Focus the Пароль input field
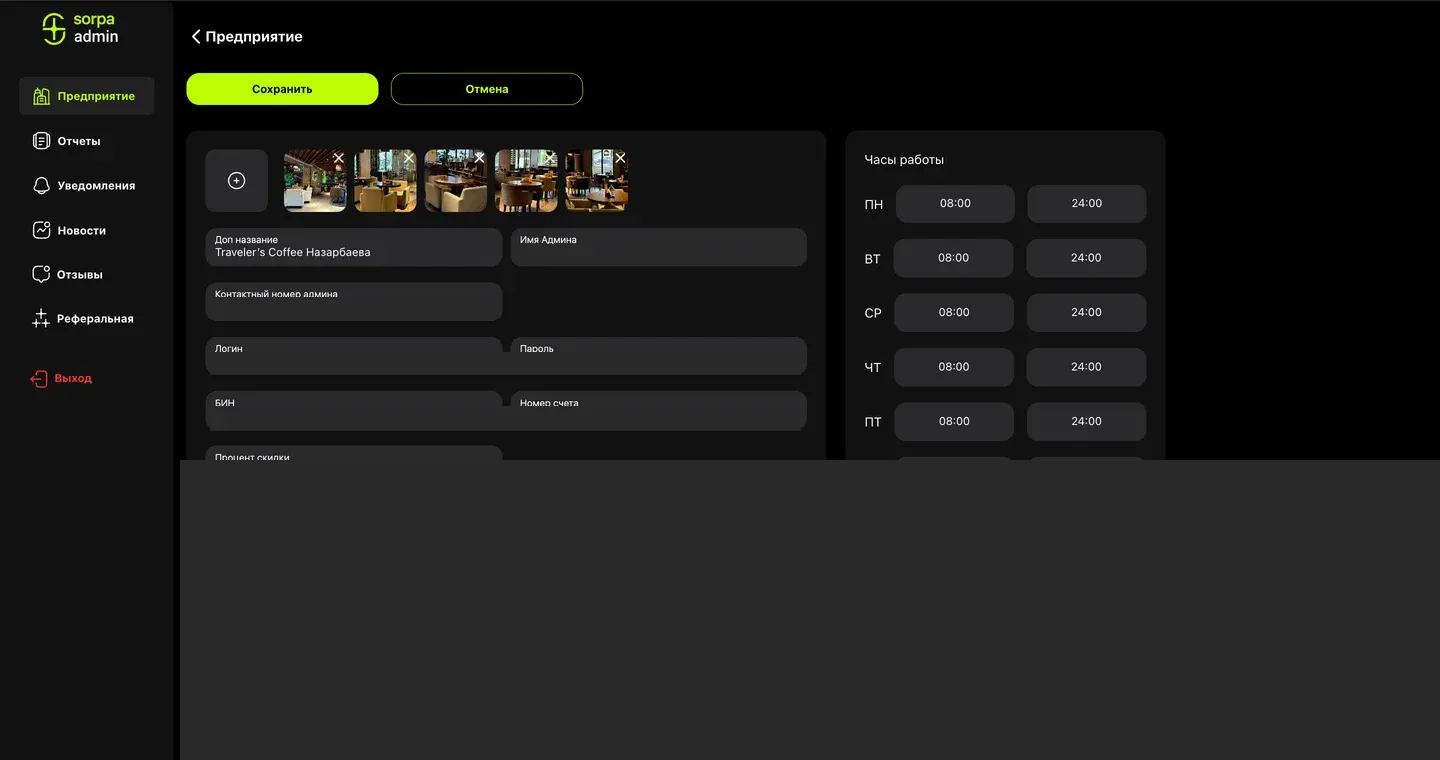The width and height of the screenshot is (1440, 760). (x=659, y=356)
